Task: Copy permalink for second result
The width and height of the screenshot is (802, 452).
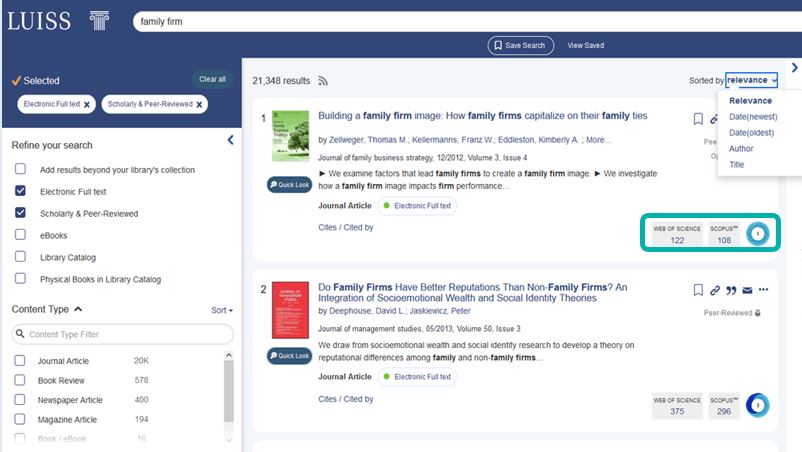Action: click(x=715, y=290)
